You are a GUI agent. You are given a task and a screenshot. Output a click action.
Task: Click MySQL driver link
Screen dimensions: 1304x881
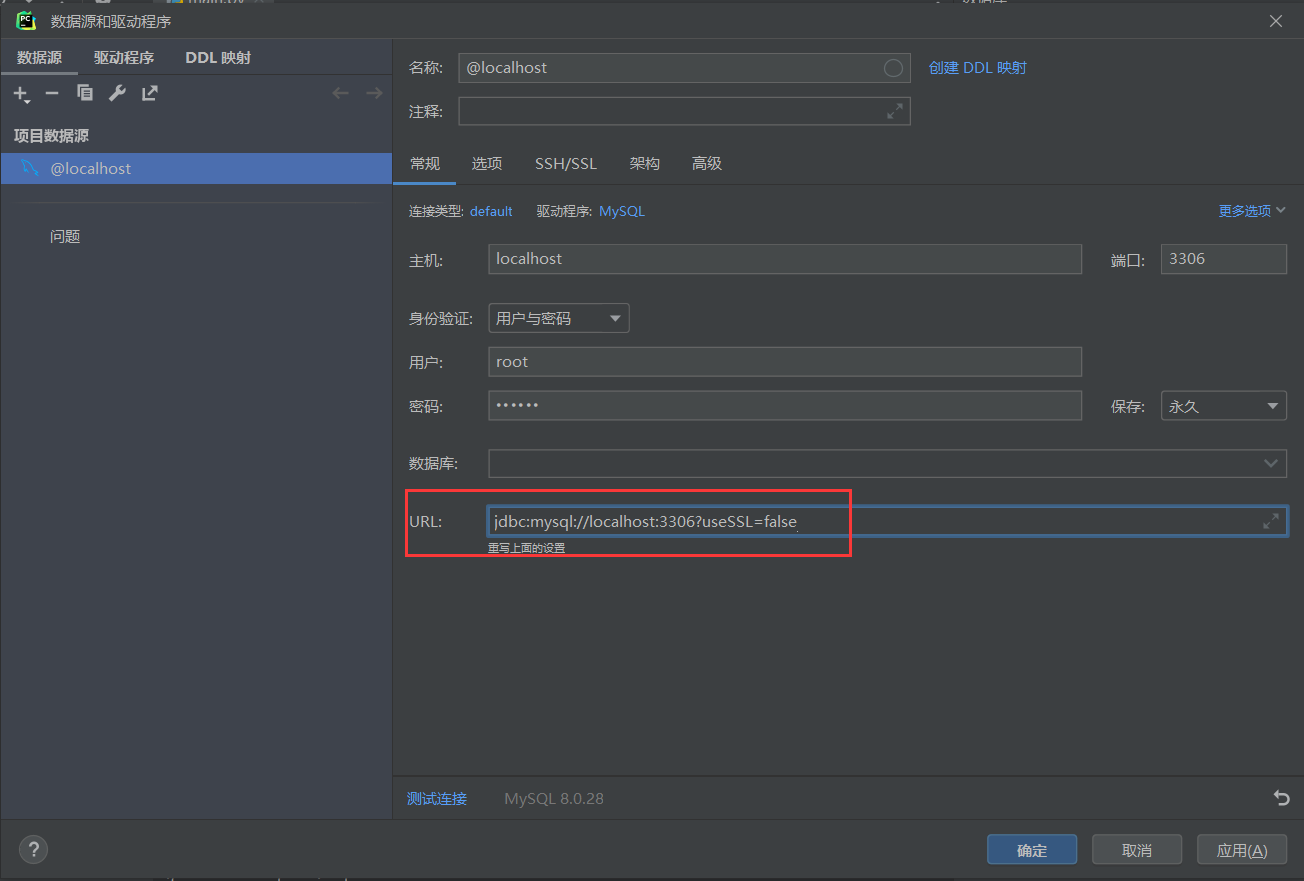pos(622,211)
